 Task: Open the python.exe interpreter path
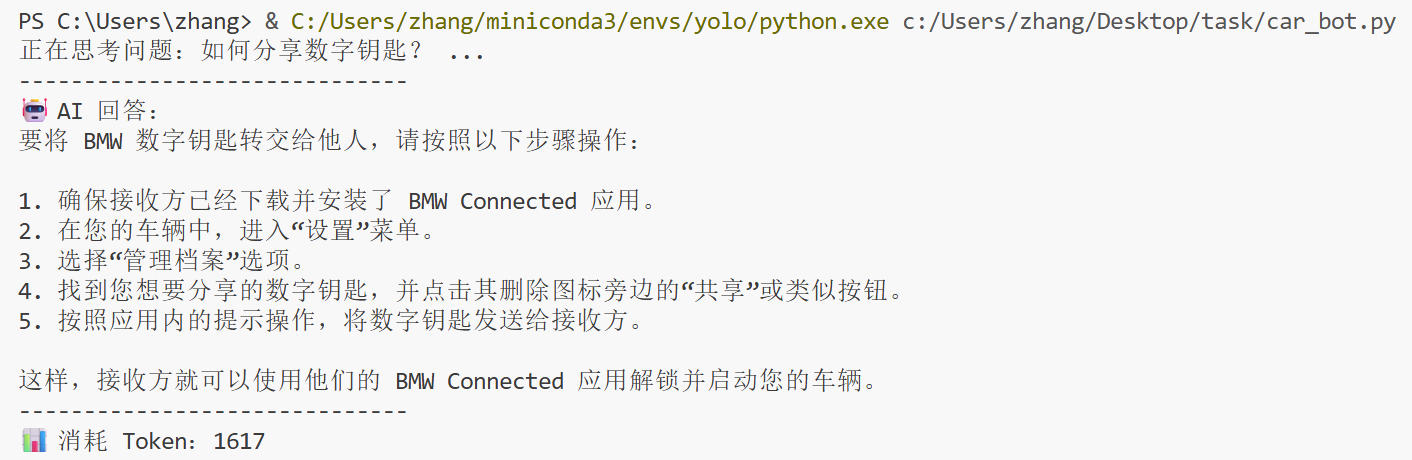[x=589, y=22]
